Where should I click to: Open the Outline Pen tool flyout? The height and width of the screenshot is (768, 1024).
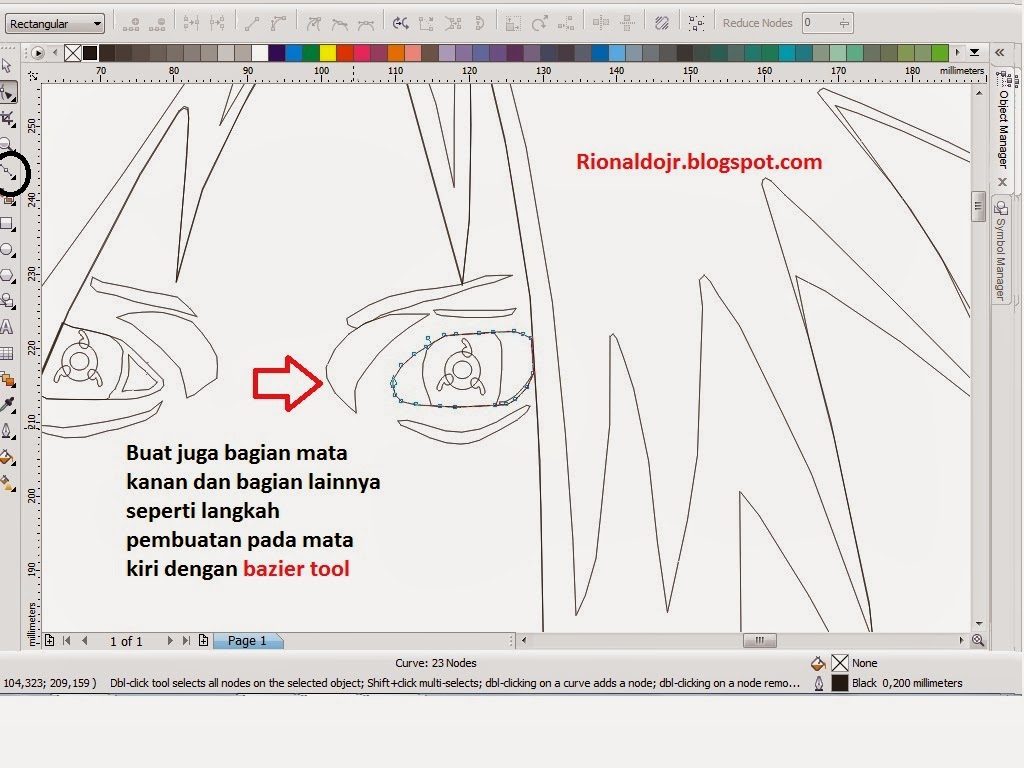coord(8,431)
